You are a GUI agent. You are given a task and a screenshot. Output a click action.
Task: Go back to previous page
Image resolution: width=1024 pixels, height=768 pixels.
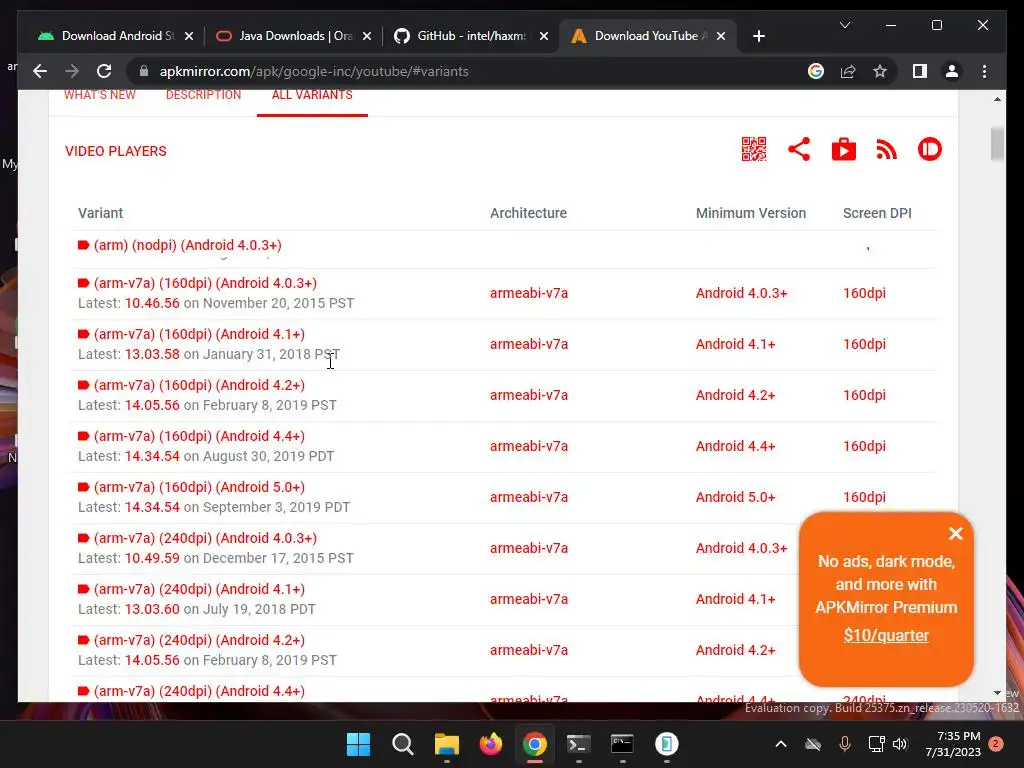(x=40, y=71)
